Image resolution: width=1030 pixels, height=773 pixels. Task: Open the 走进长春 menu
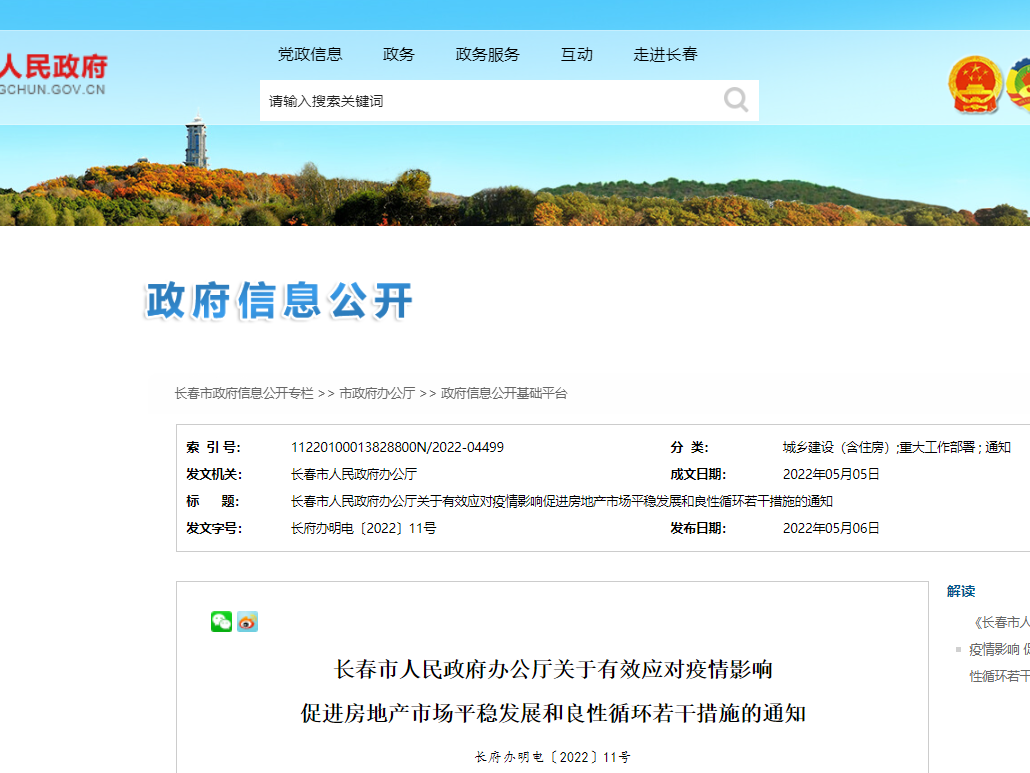pos(665,55)
